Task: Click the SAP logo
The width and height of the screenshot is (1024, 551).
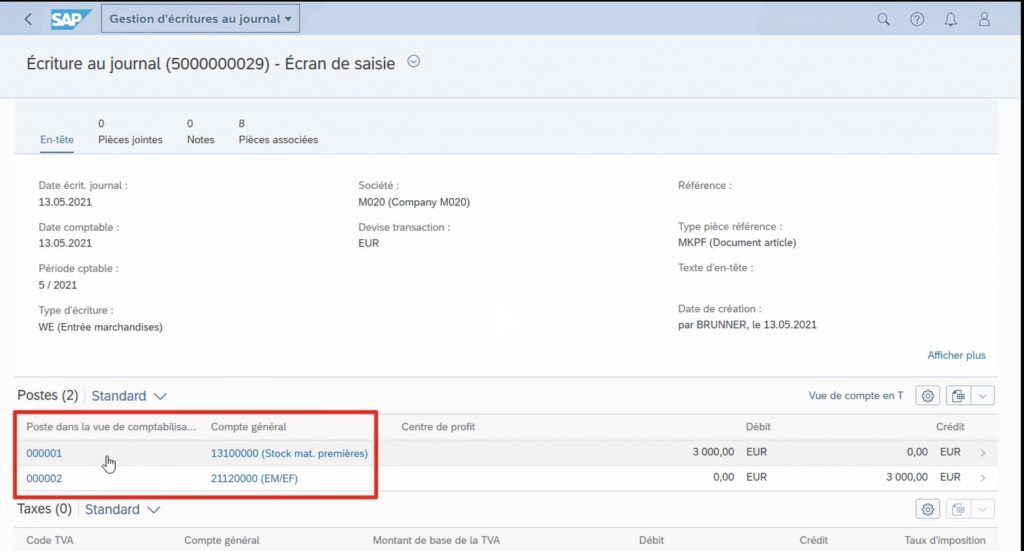Action: pyautogui.click(x=70, y=19)
